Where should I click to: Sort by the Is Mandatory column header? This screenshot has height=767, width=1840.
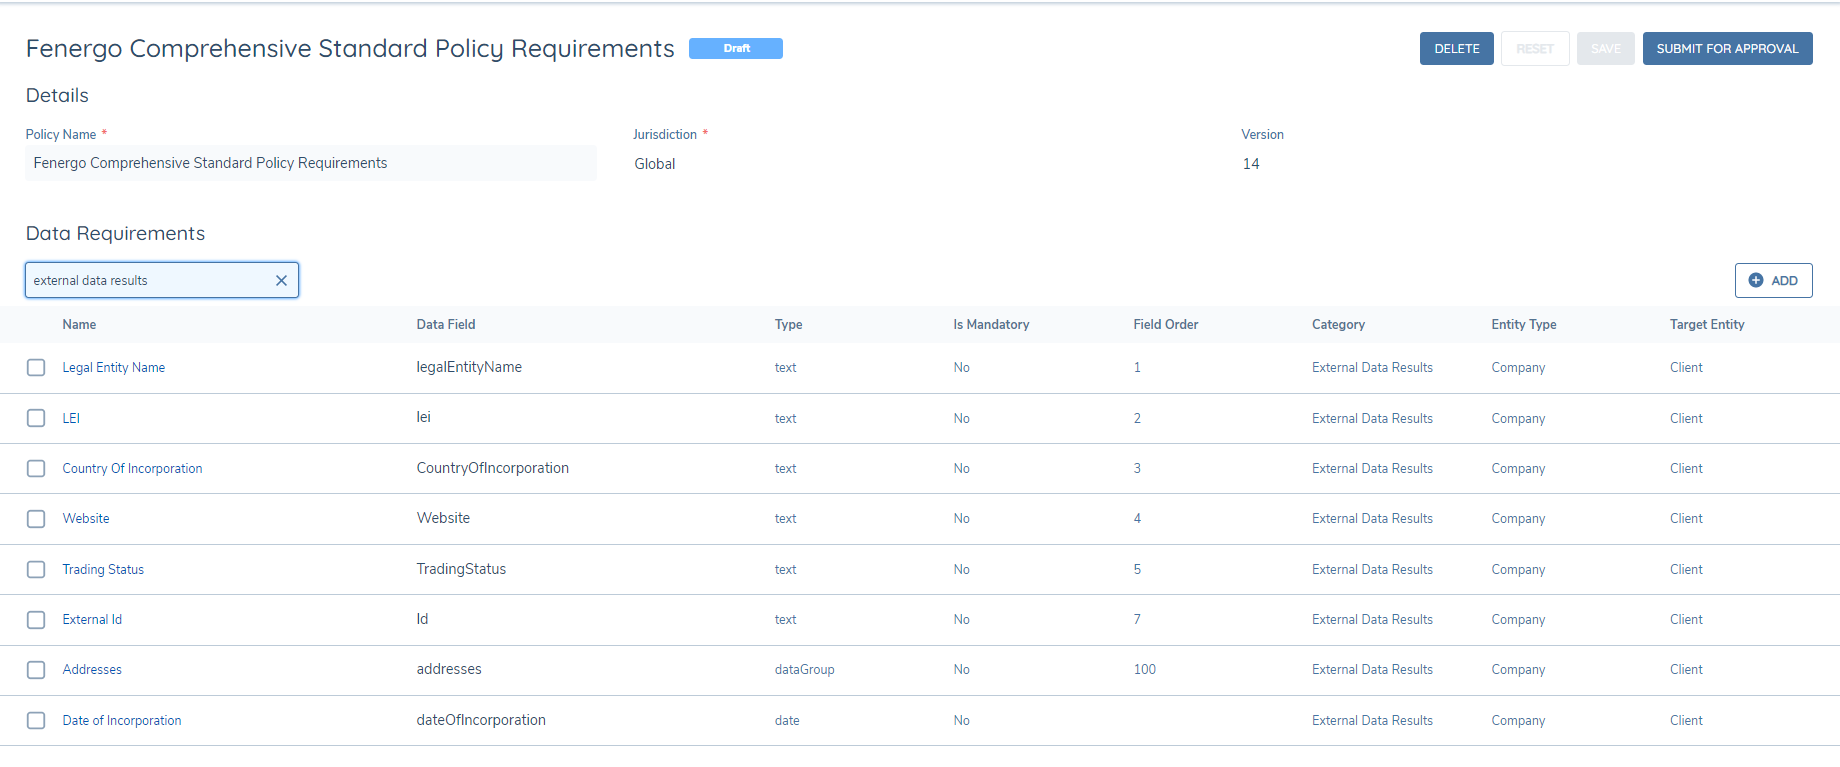tap(991, 325)
